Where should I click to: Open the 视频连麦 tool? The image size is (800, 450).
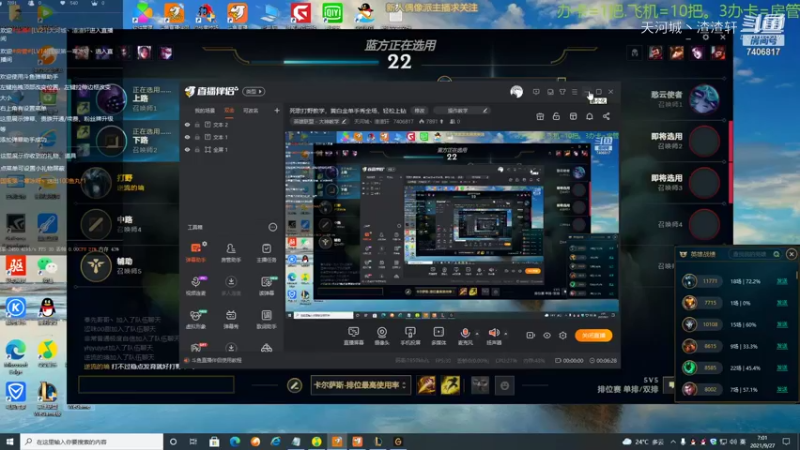coord(195,286)
